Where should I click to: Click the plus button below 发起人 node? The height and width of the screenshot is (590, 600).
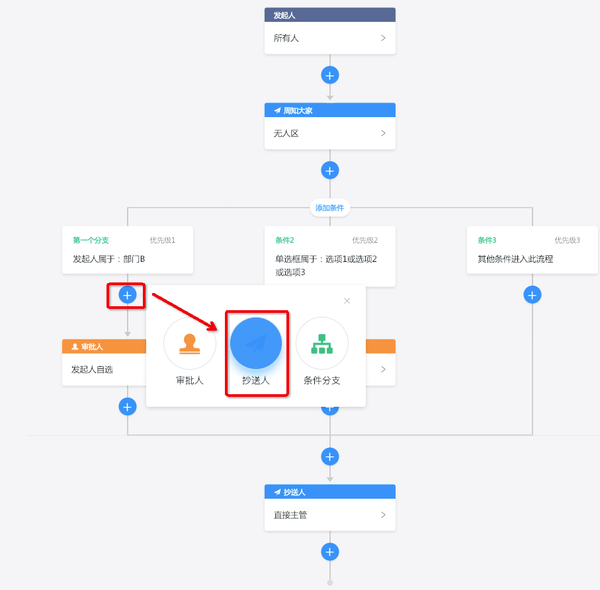click(x=330, y=75)
